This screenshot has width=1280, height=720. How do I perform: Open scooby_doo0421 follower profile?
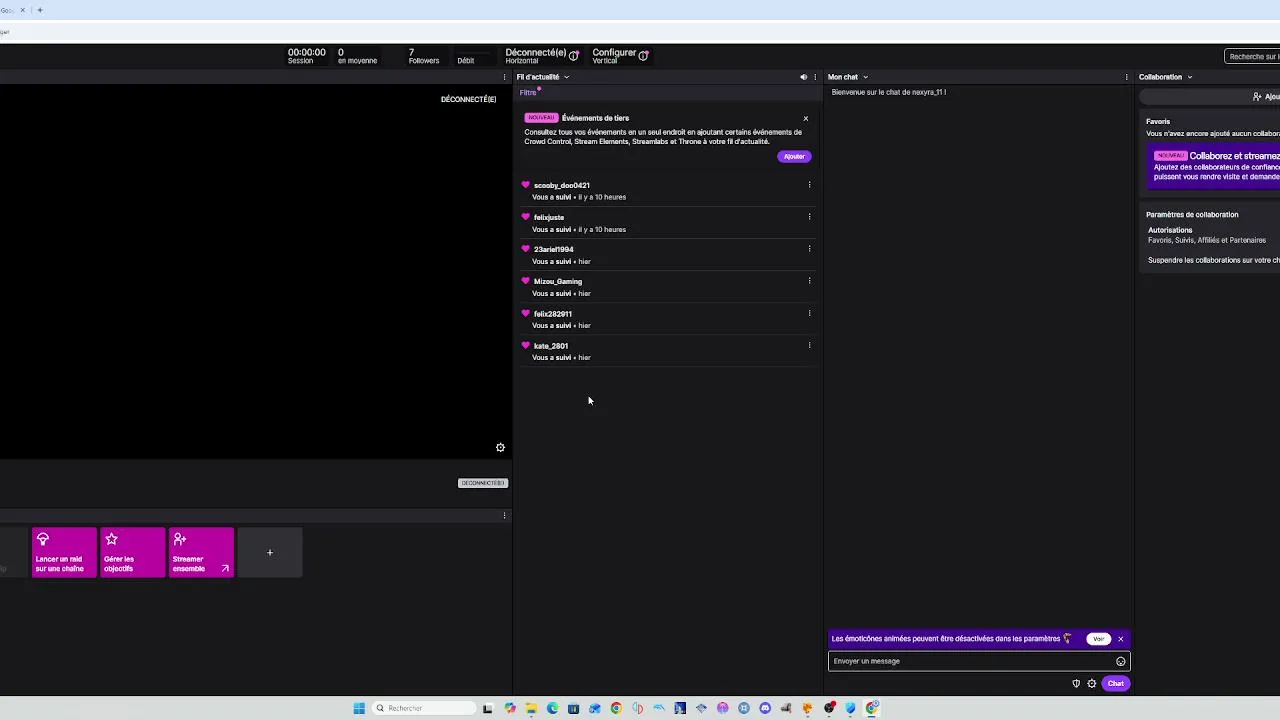[562, 186]
